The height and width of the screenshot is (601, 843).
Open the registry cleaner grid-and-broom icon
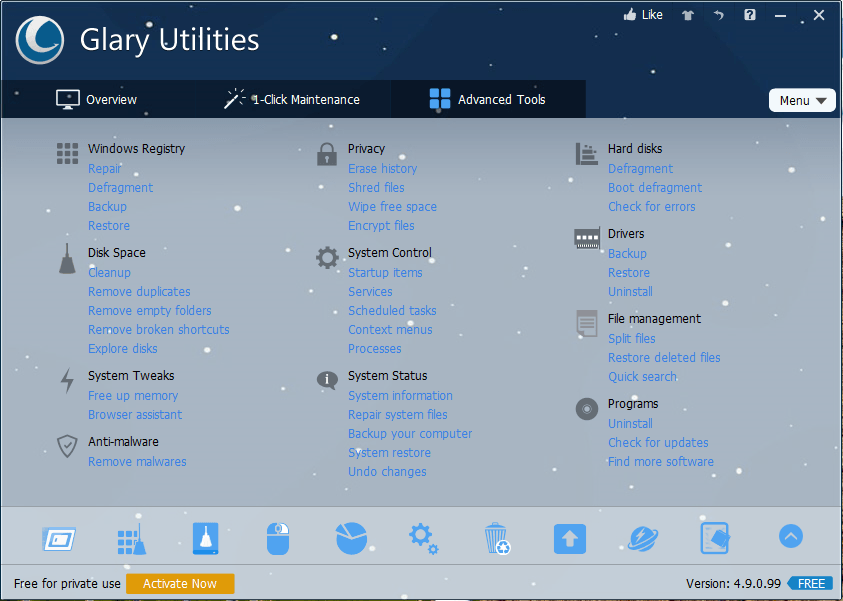click(x=132, y=539)
